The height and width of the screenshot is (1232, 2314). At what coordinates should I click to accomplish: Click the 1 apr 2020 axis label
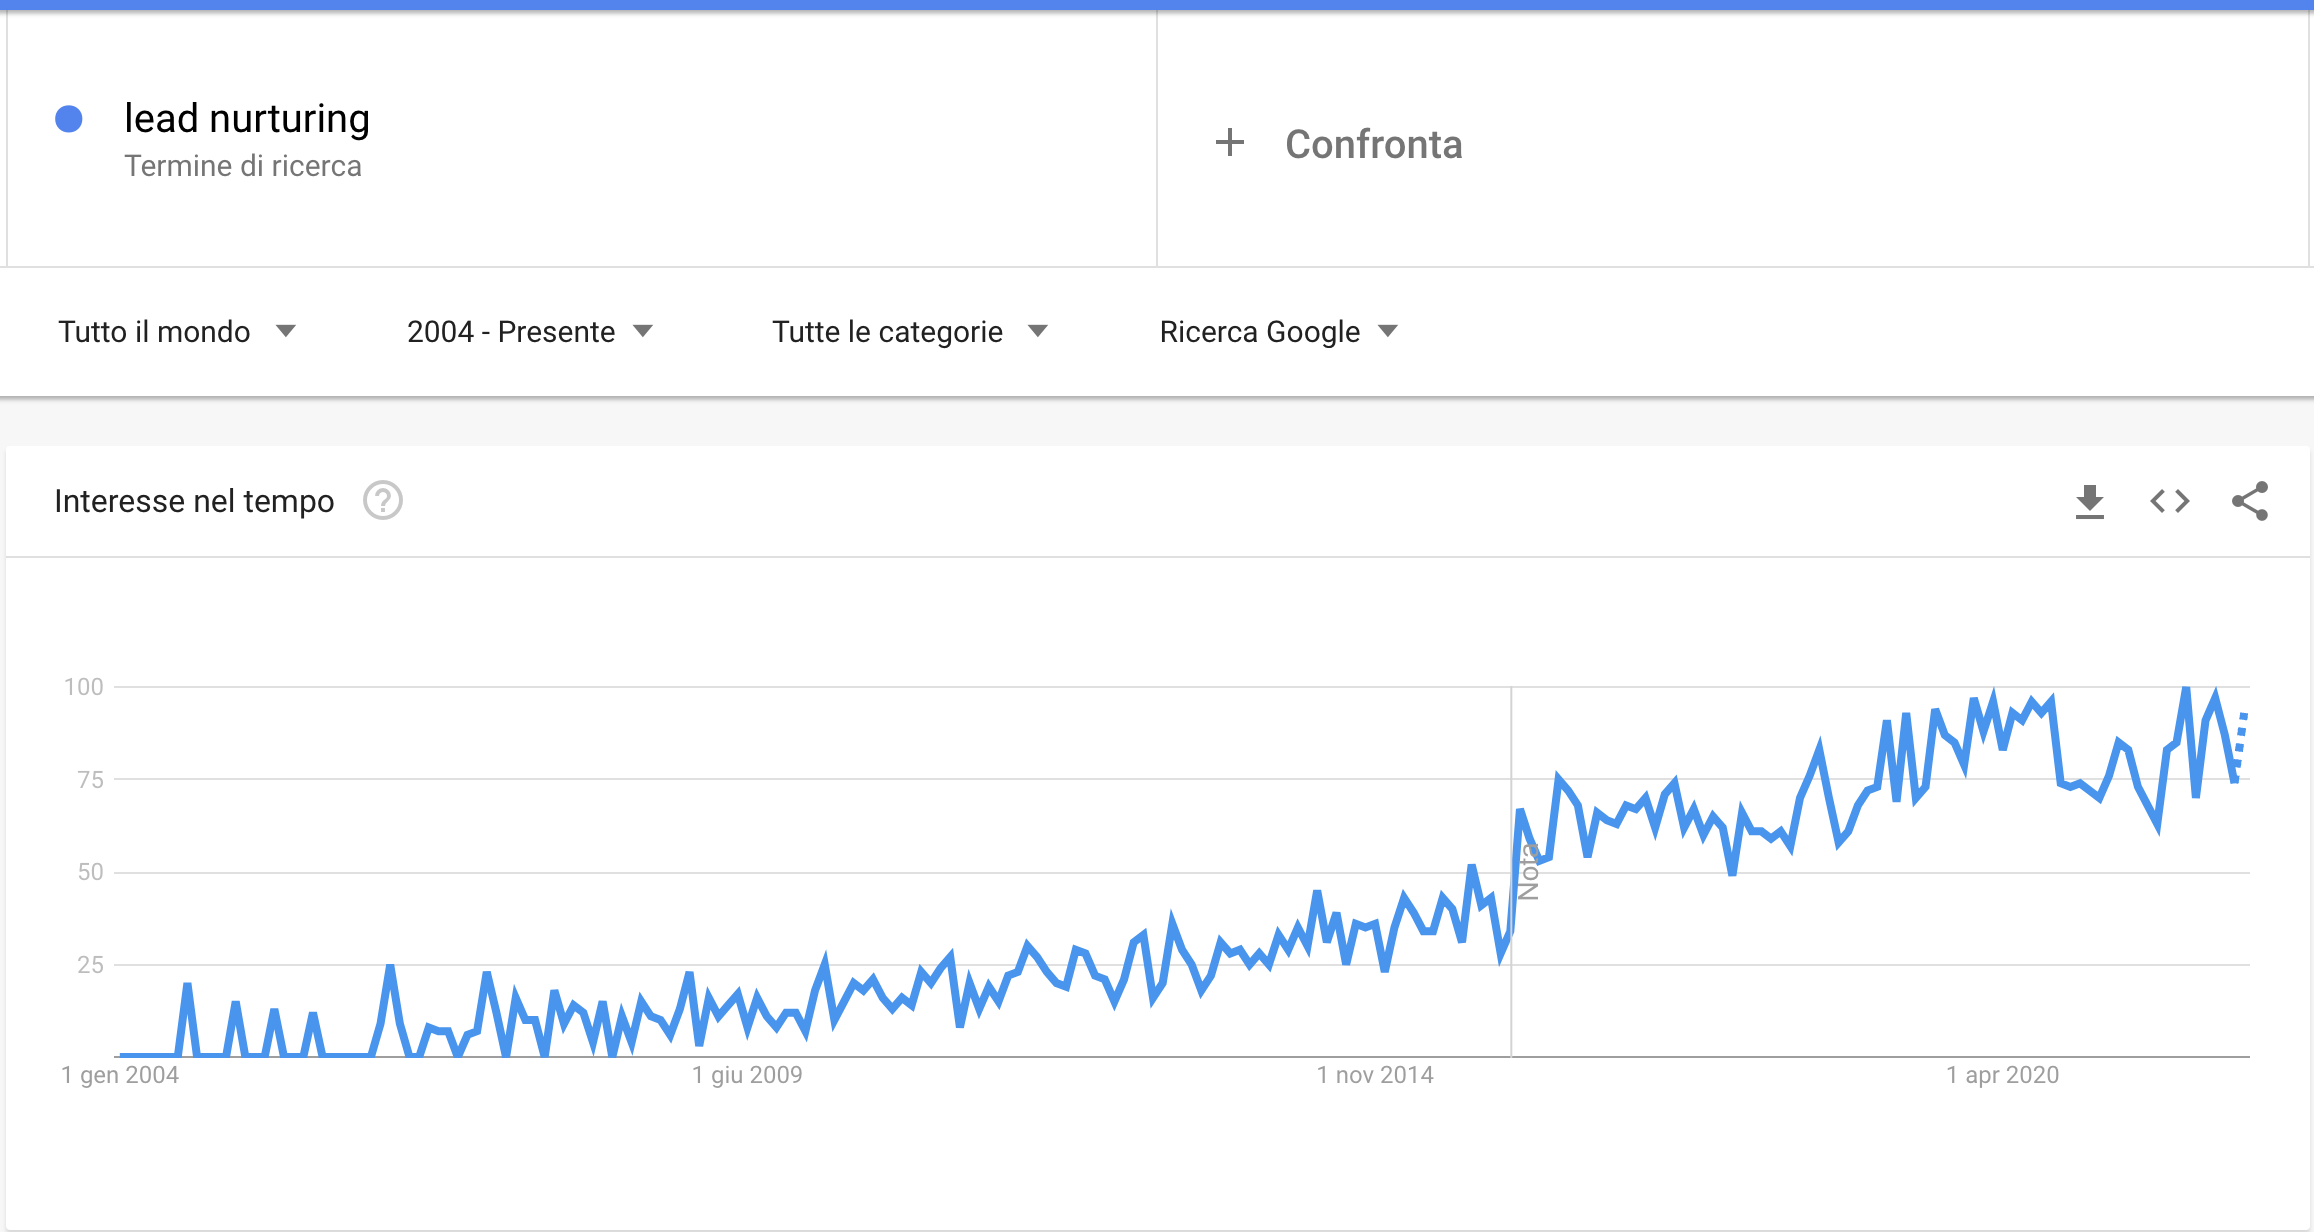(2002, 1075)
